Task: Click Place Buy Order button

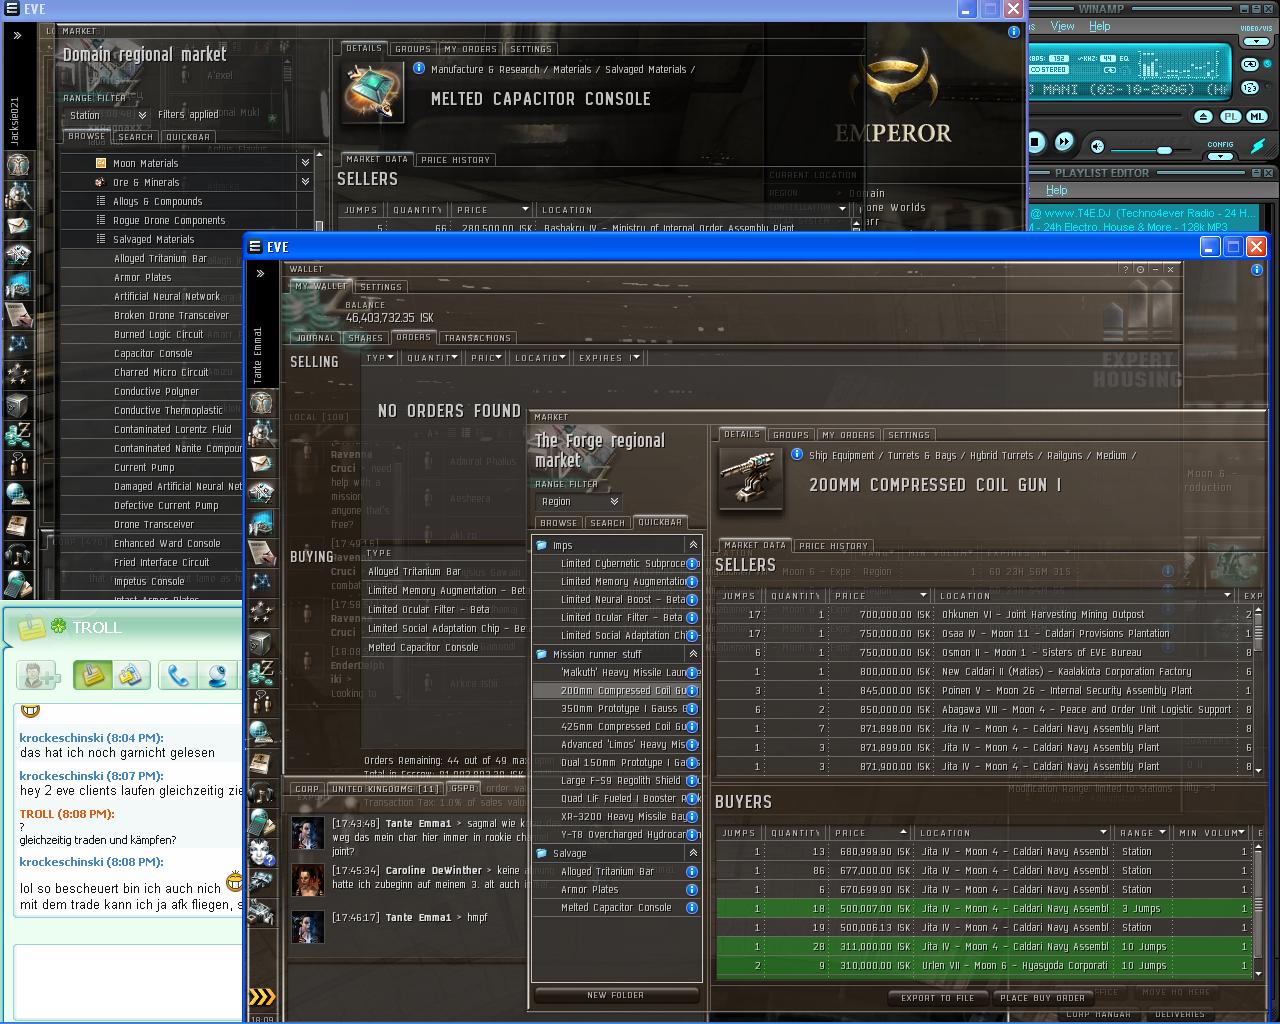Action: [x=1042, y=998]
